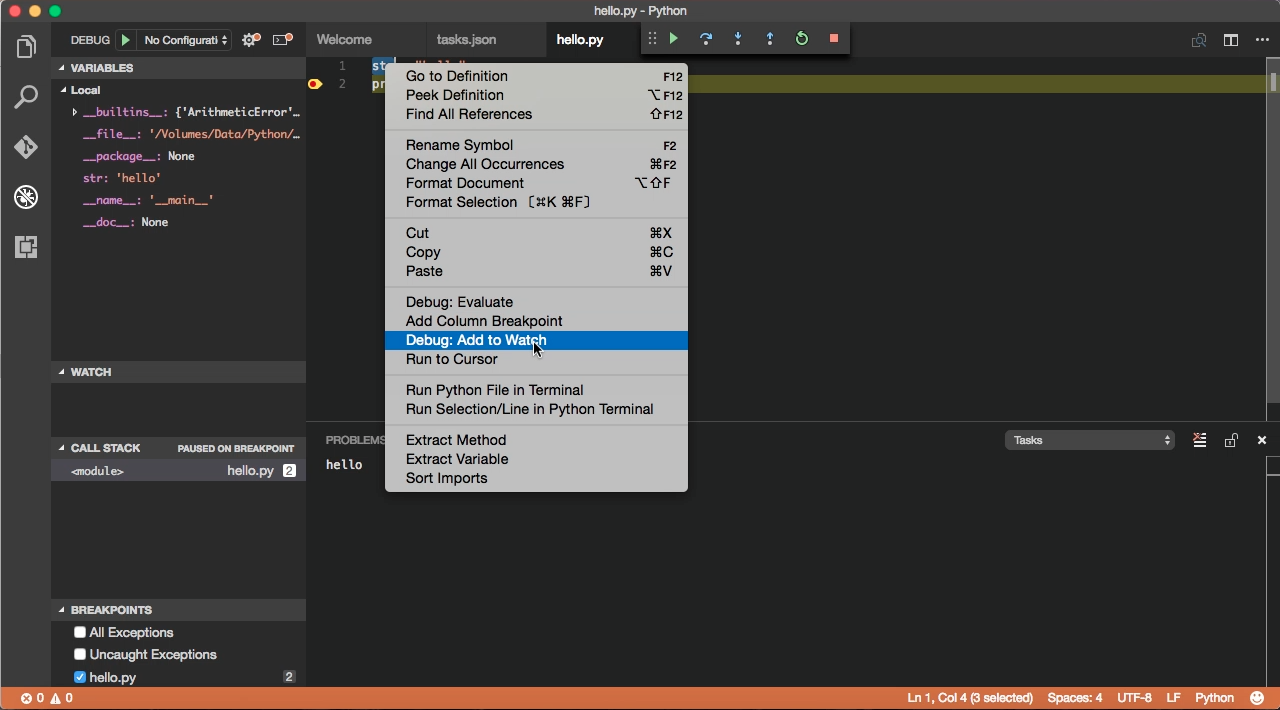Click LF line ending in status bar
This screenshot has width=1280, height=710.
[1174, 698]
